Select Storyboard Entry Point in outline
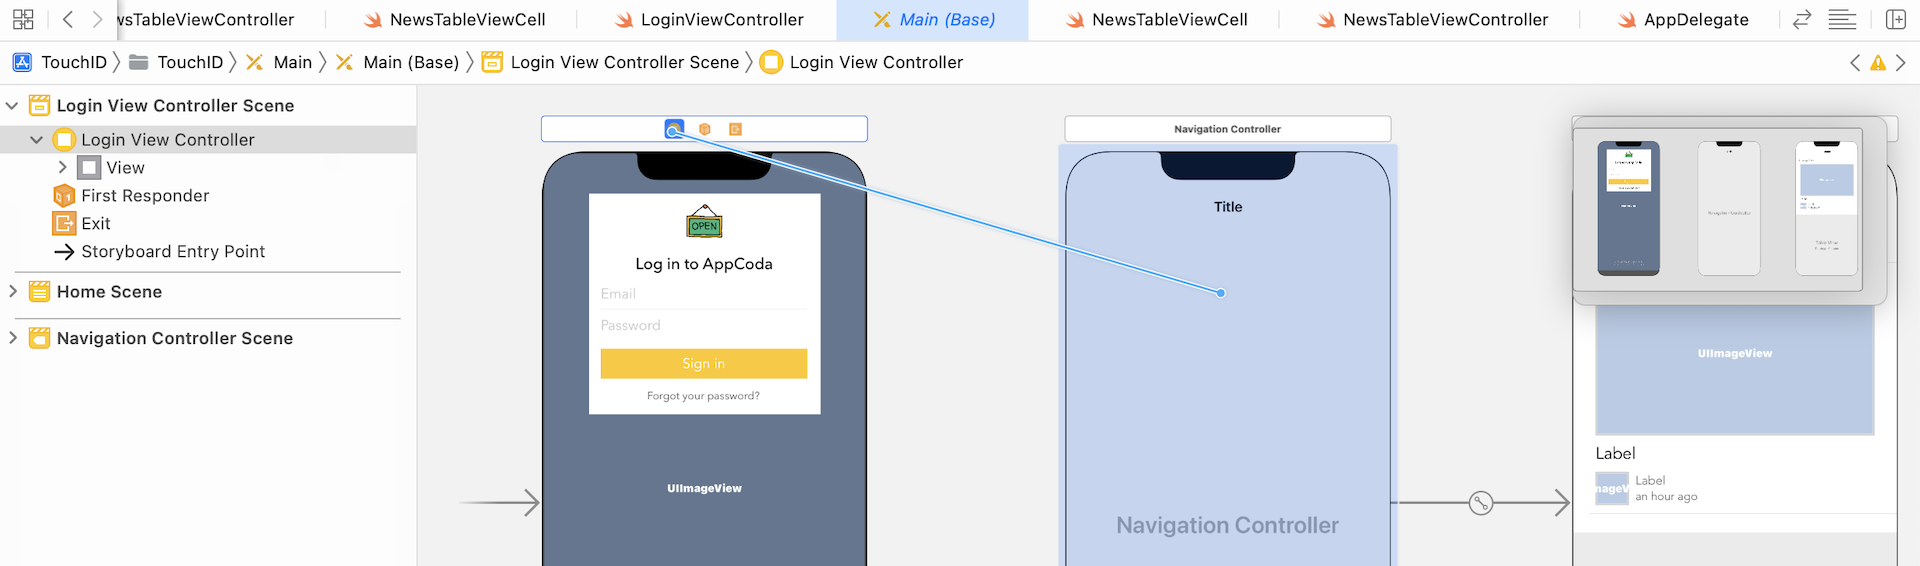Viewport: 1920px width, 566px height. (x=172, y=251)
